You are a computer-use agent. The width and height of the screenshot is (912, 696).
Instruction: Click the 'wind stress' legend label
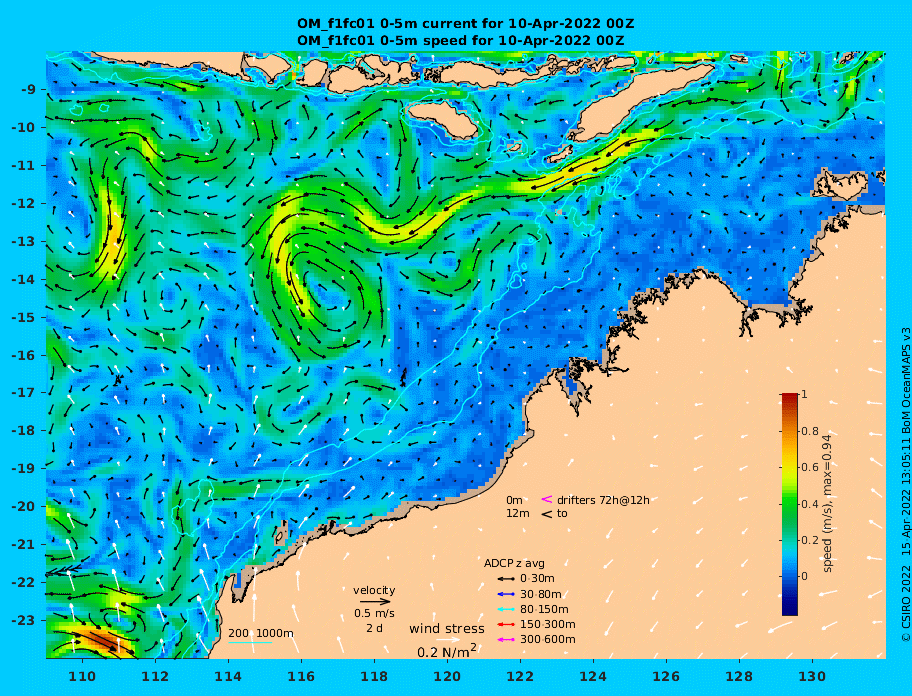tap(447, 629)
